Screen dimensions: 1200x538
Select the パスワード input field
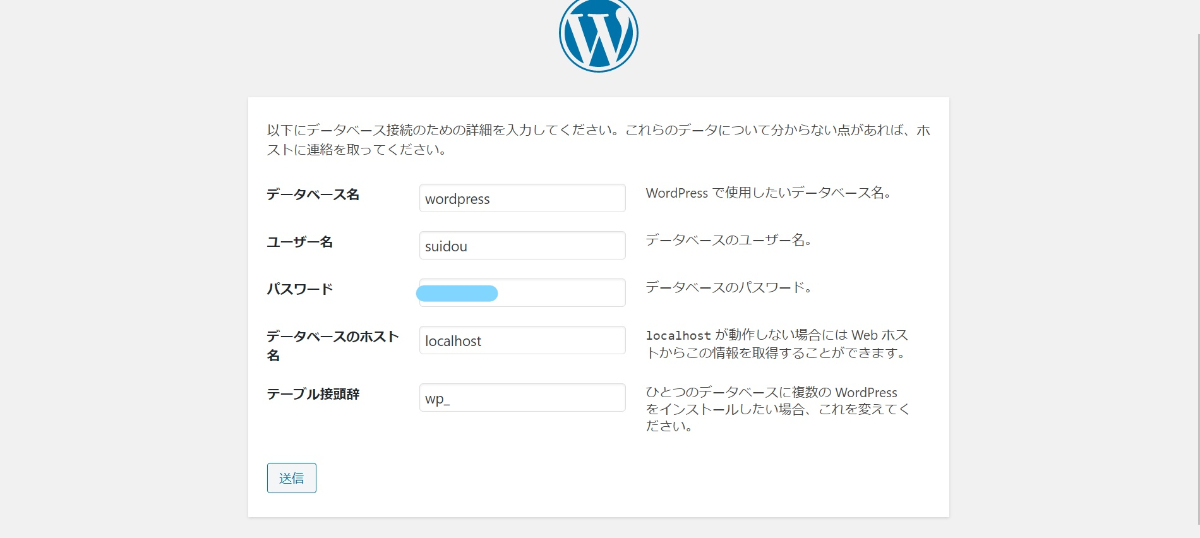point(522,293)
